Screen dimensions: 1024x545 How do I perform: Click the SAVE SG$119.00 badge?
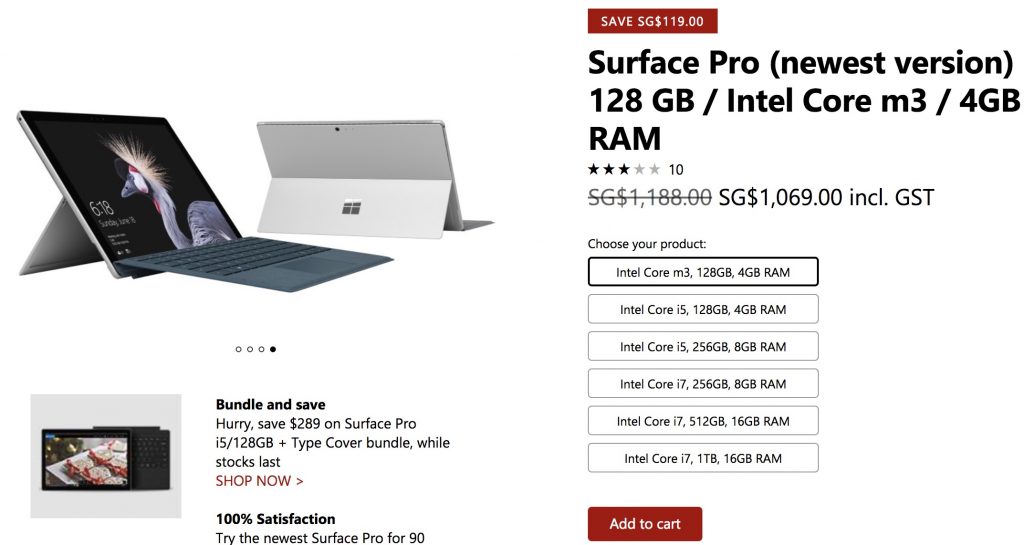point(652,21)
